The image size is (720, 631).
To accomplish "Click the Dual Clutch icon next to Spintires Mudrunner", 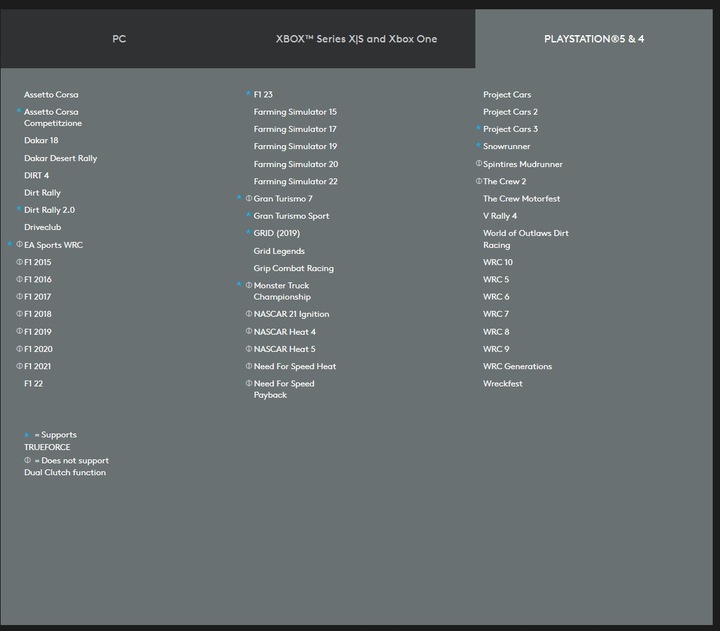I will [x=478, y=164].
